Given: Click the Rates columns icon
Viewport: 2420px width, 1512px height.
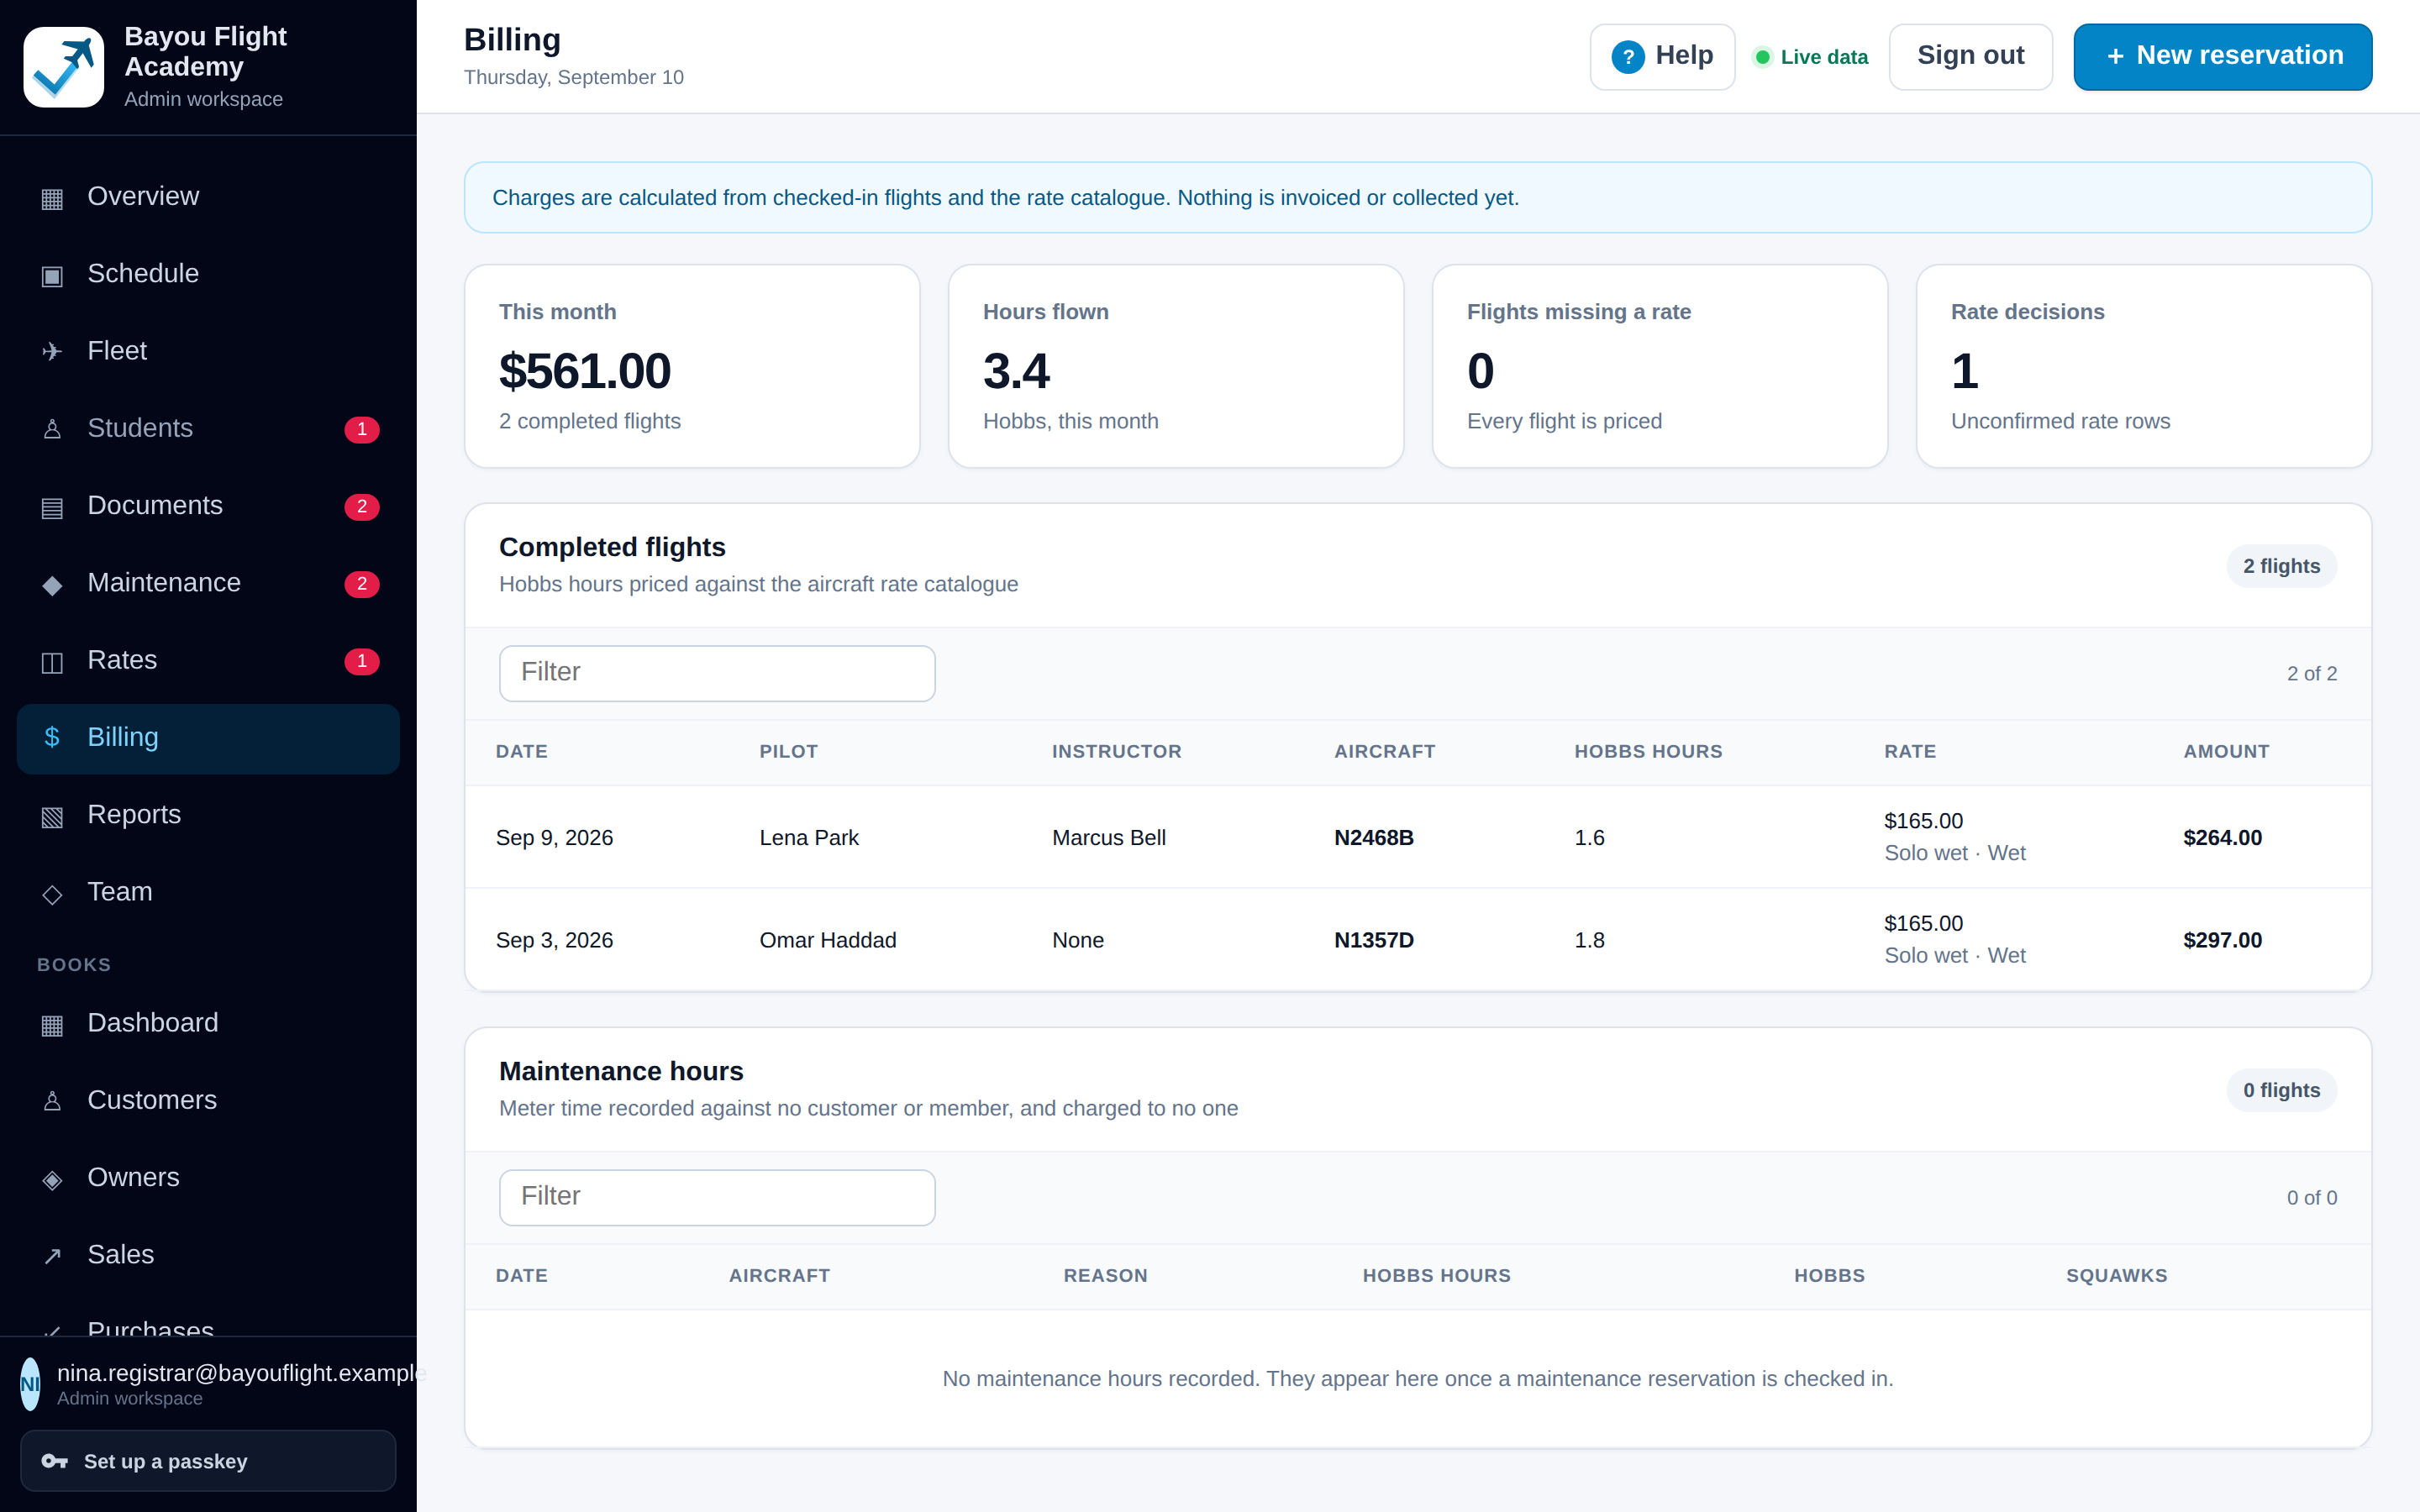Looking at the screenshot, I should point(52,661).
